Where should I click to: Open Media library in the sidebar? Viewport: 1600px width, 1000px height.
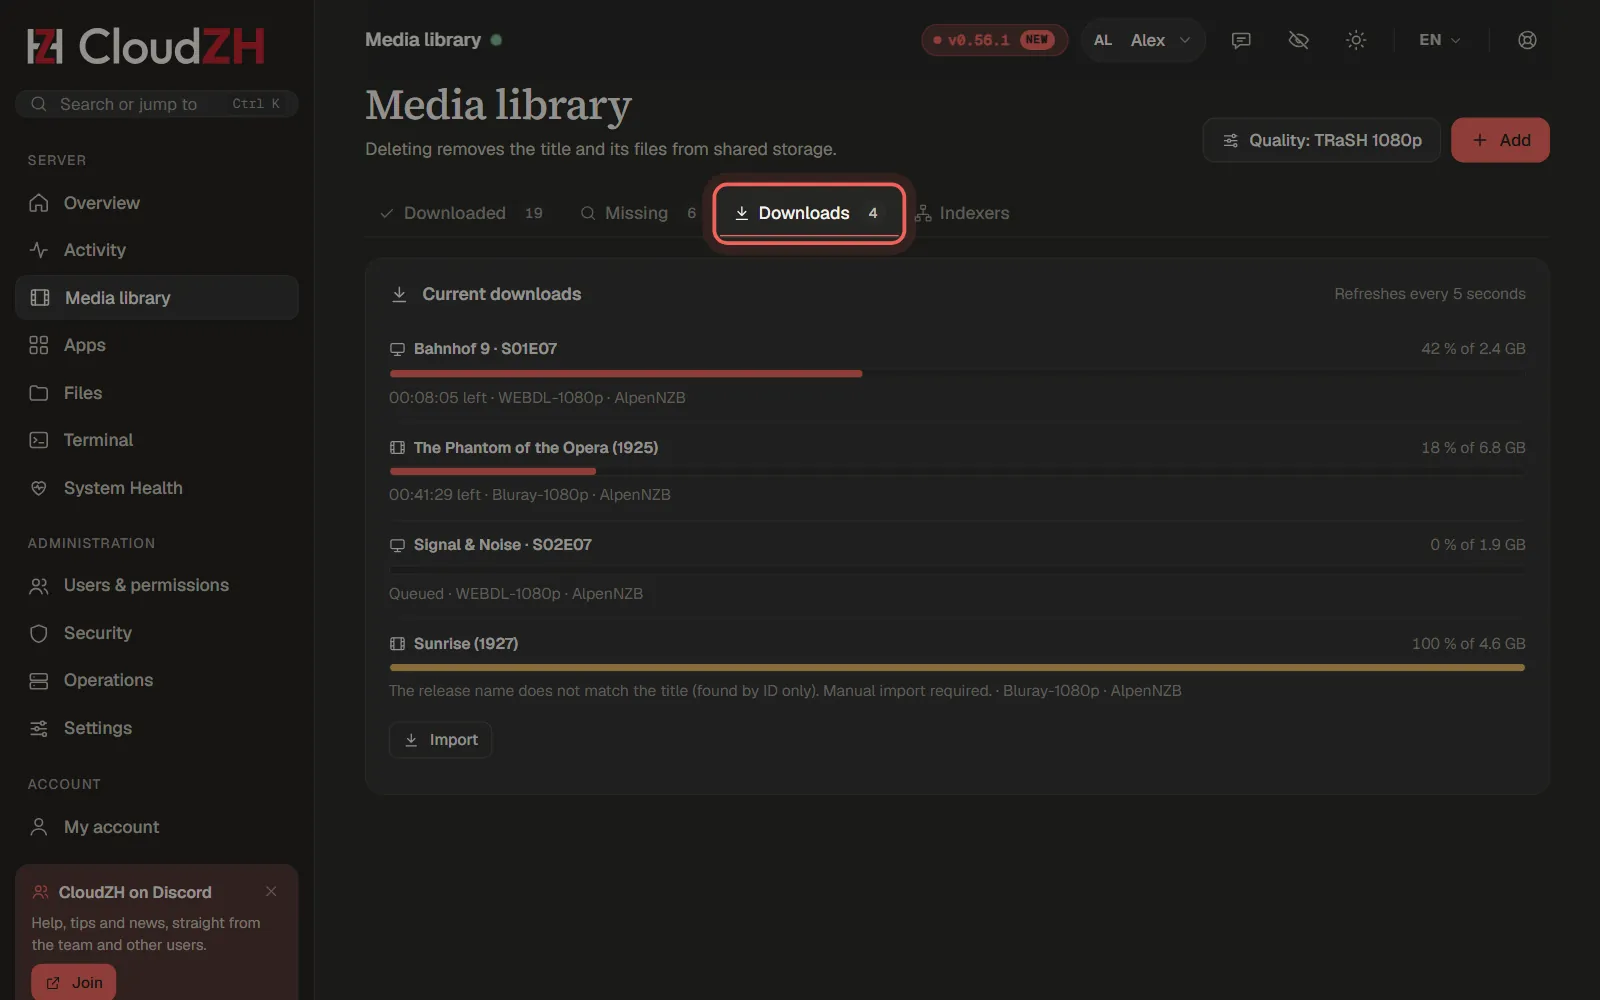tap(157, 298)
